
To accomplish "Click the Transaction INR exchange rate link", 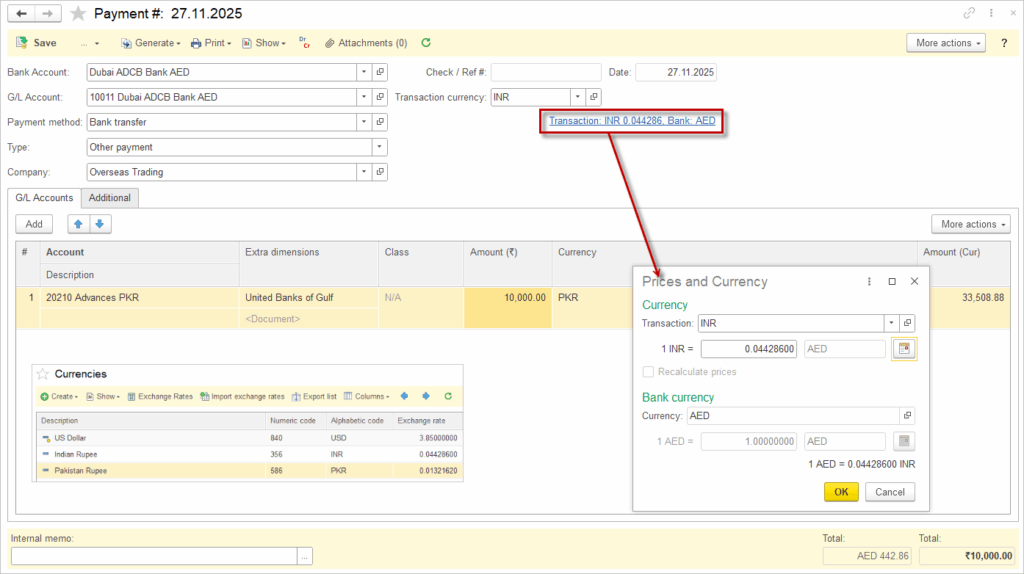I will 632,121.
